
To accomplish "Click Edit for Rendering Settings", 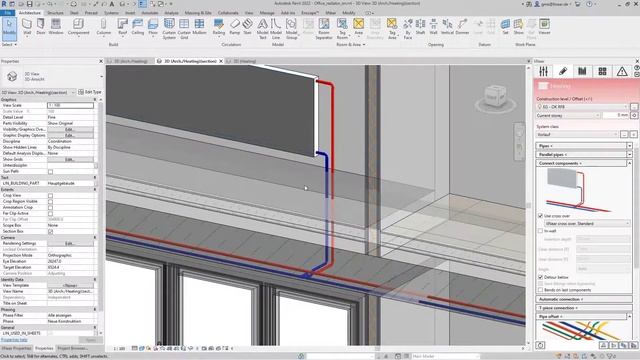I will [70, 243].
